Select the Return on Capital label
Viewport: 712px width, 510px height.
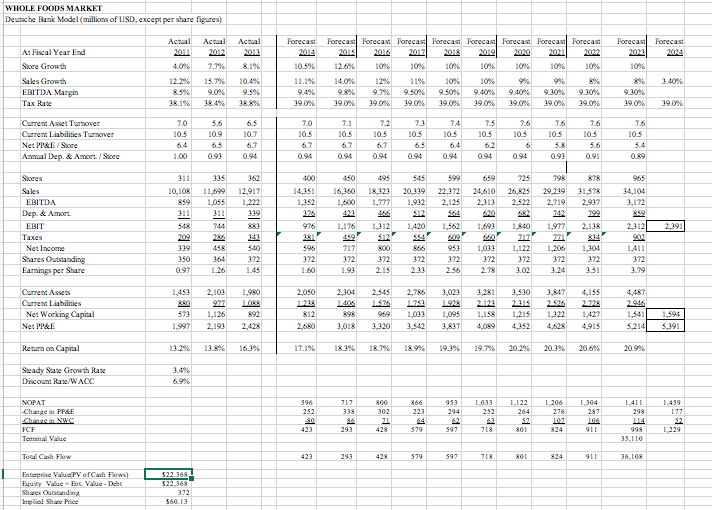50,348
